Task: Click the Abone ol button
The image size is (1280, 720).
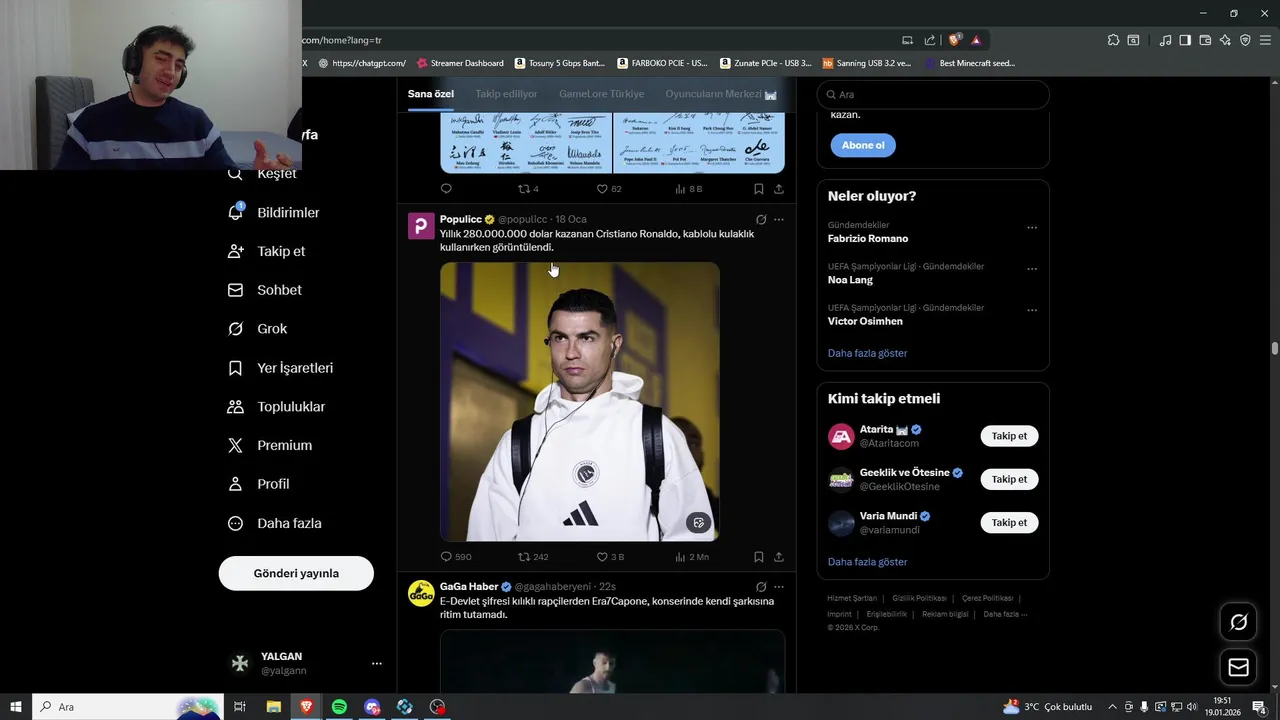Action: coord(863,145)
